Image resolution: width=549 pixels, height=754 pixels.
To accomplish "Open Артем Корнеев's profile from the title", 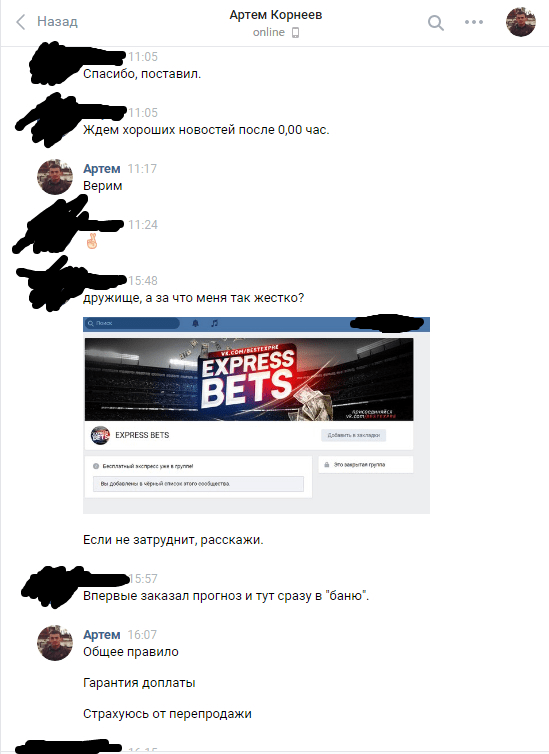I will (x=275, y=15).
